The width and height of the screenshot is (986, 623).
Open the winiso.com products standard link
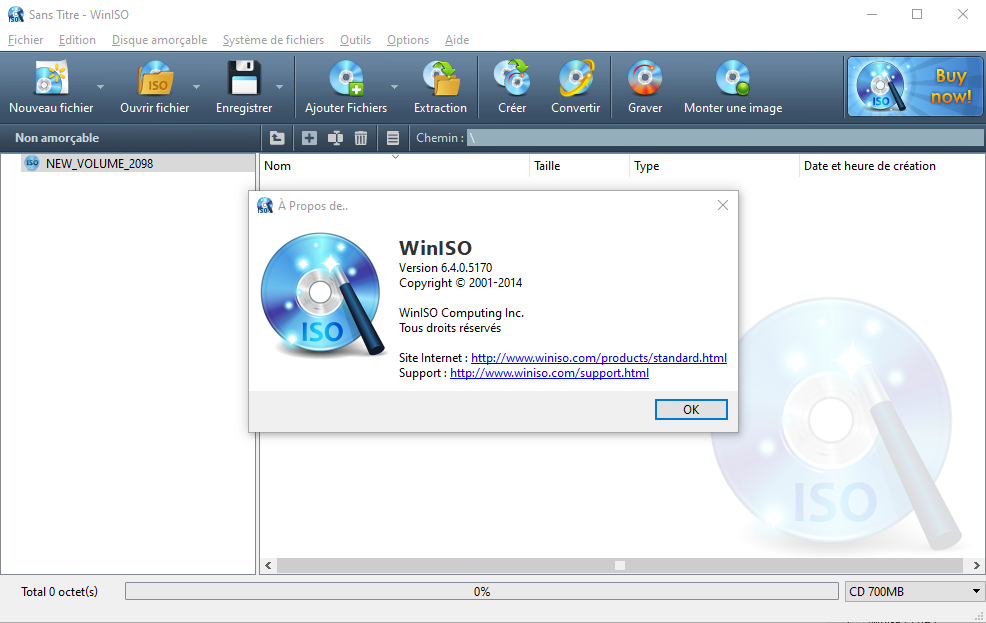pyautogui.click(x=599, y=358)
